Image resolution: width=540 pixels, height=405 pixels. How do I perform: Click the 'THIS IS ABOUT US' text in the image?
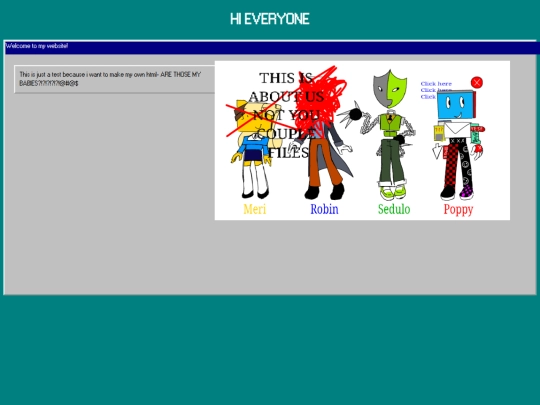[x=286, y=87]
